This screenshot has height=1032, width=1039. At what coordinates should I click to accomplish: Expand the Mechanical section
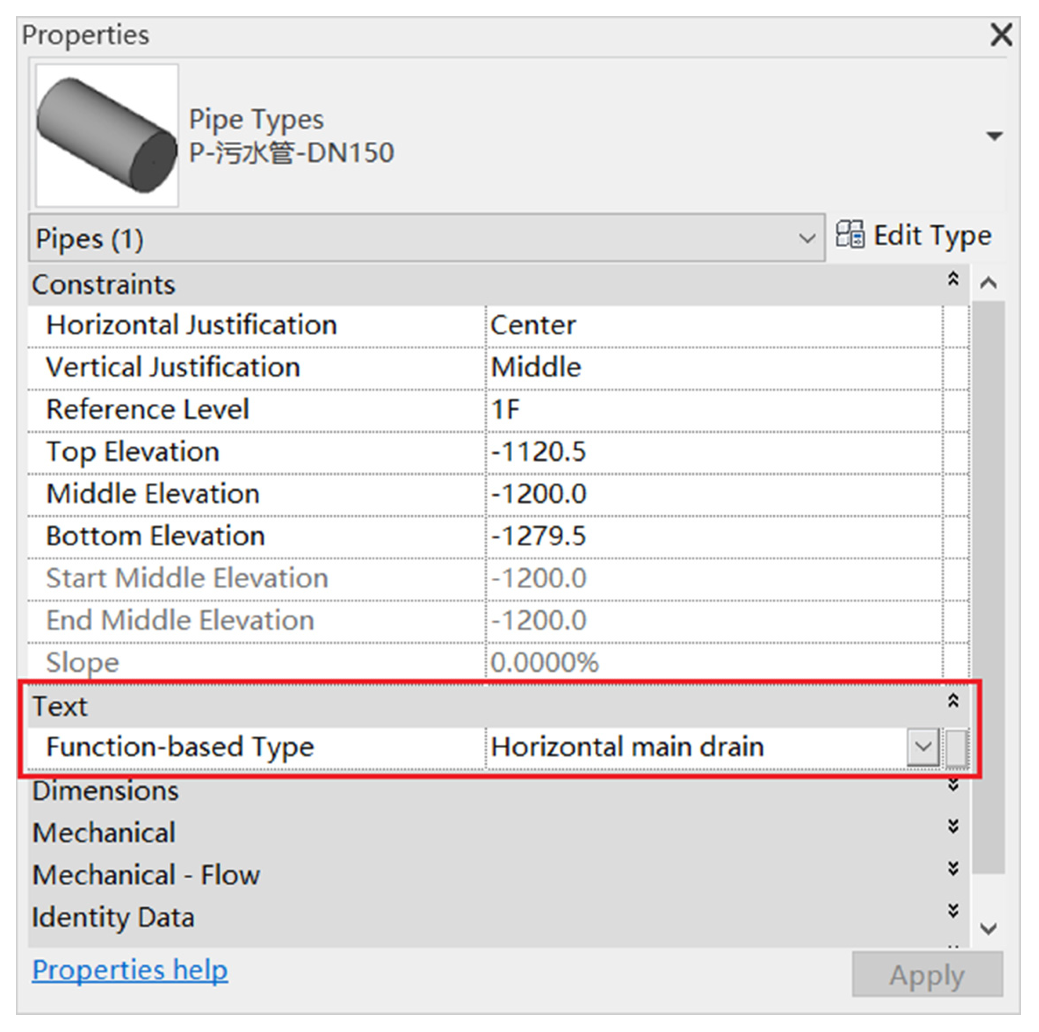point(953,828)
